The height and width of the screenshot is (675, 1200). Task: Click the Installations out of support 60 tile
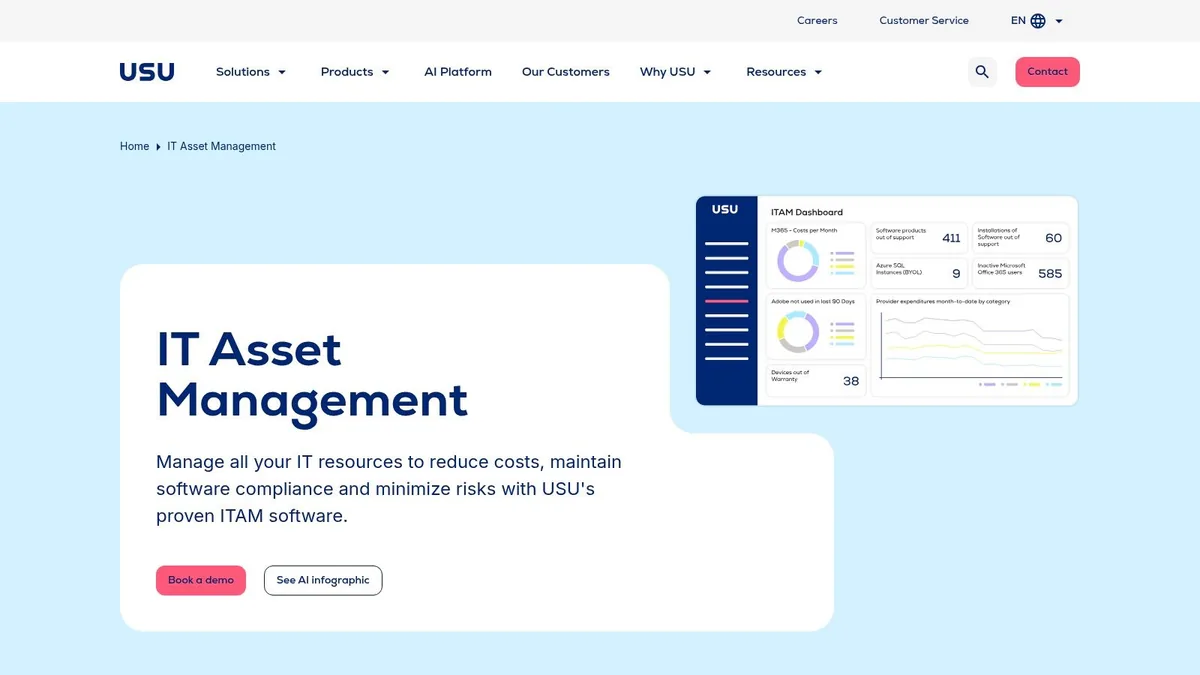(x=1020, y=237)
